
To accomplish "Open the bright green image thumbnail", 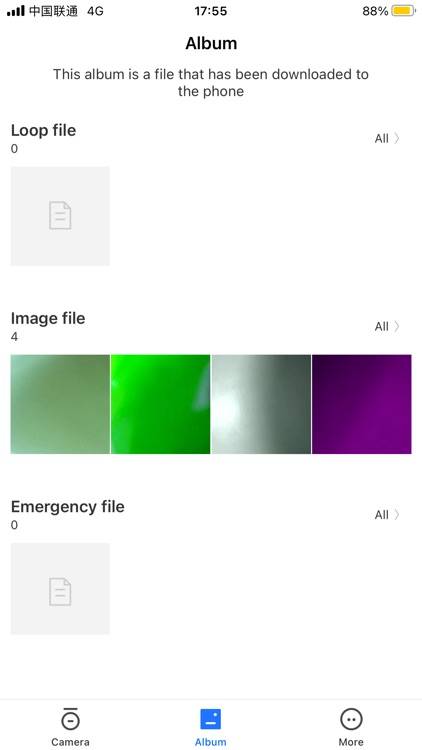I will point(160,404).
